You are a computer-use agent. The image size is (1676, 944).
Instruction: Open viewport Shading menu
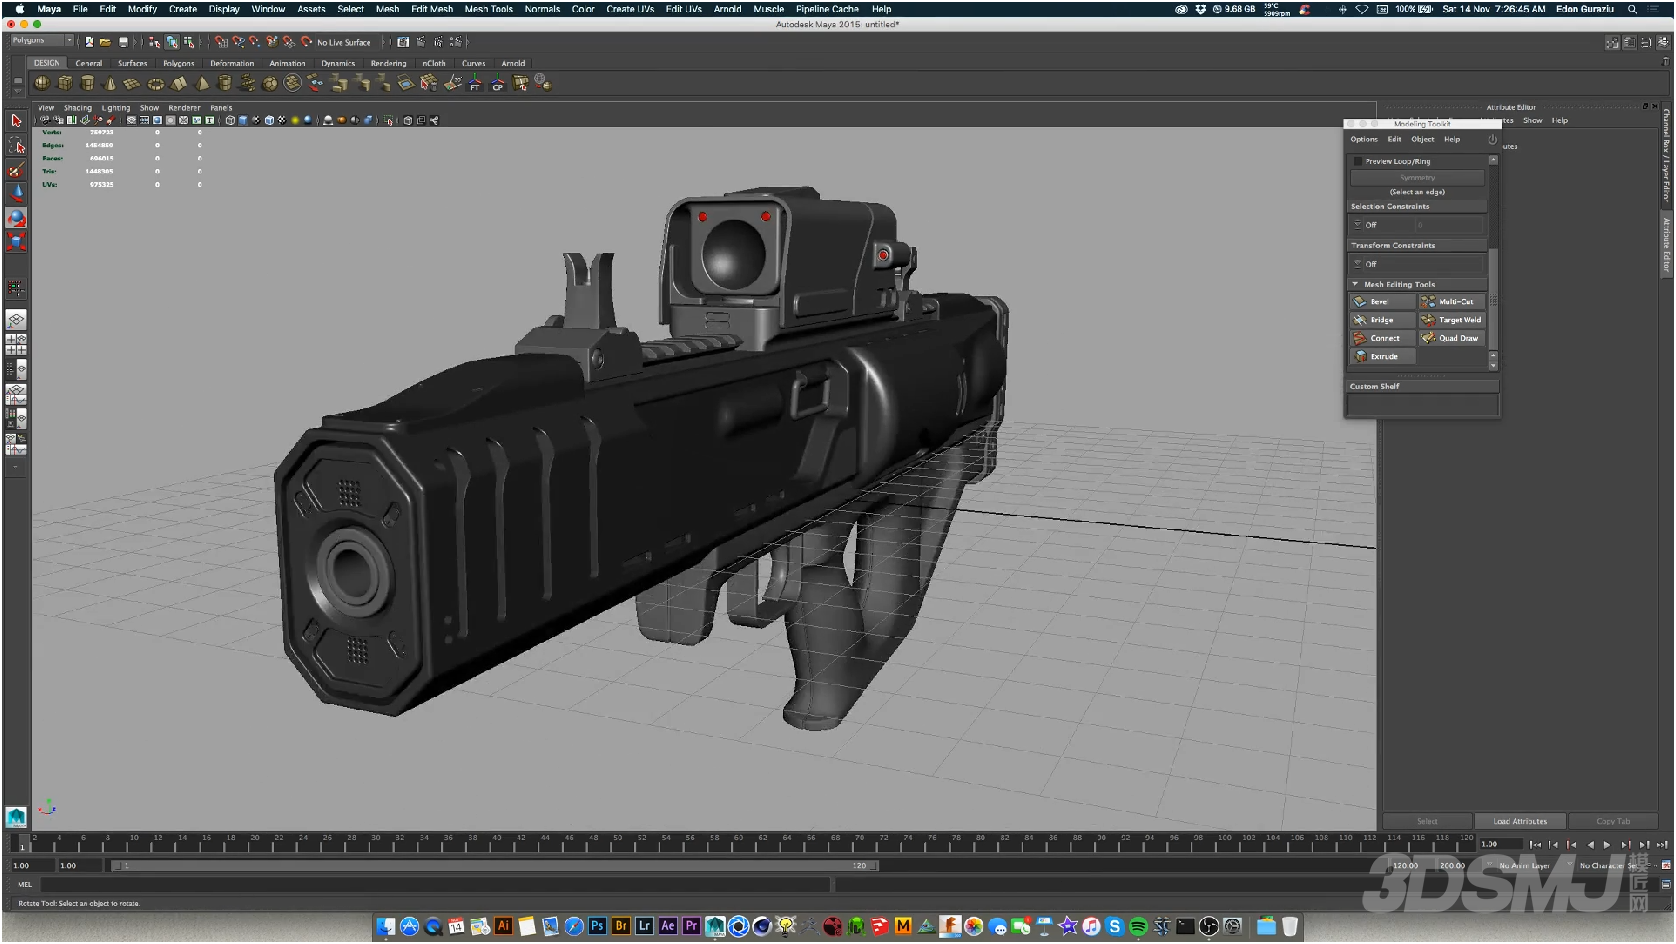tap(77, 108)
